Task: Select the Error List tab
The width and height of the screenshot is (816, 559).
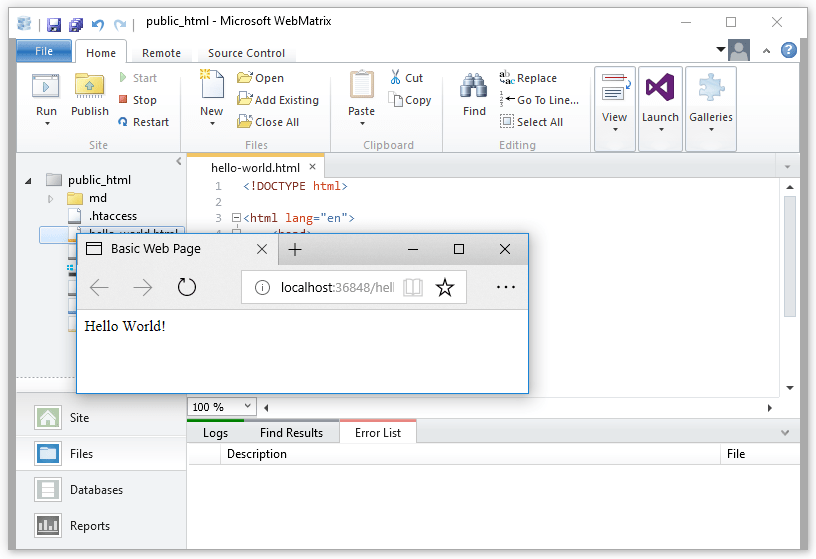Action: [x=378, y=433]
